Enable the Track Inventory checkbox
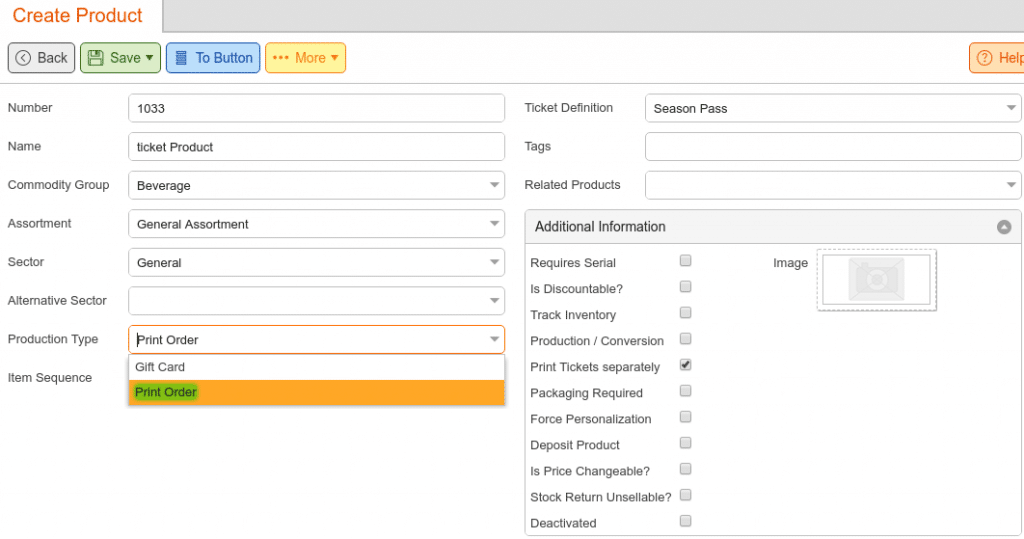The image size is (1024, 539). 685,313
